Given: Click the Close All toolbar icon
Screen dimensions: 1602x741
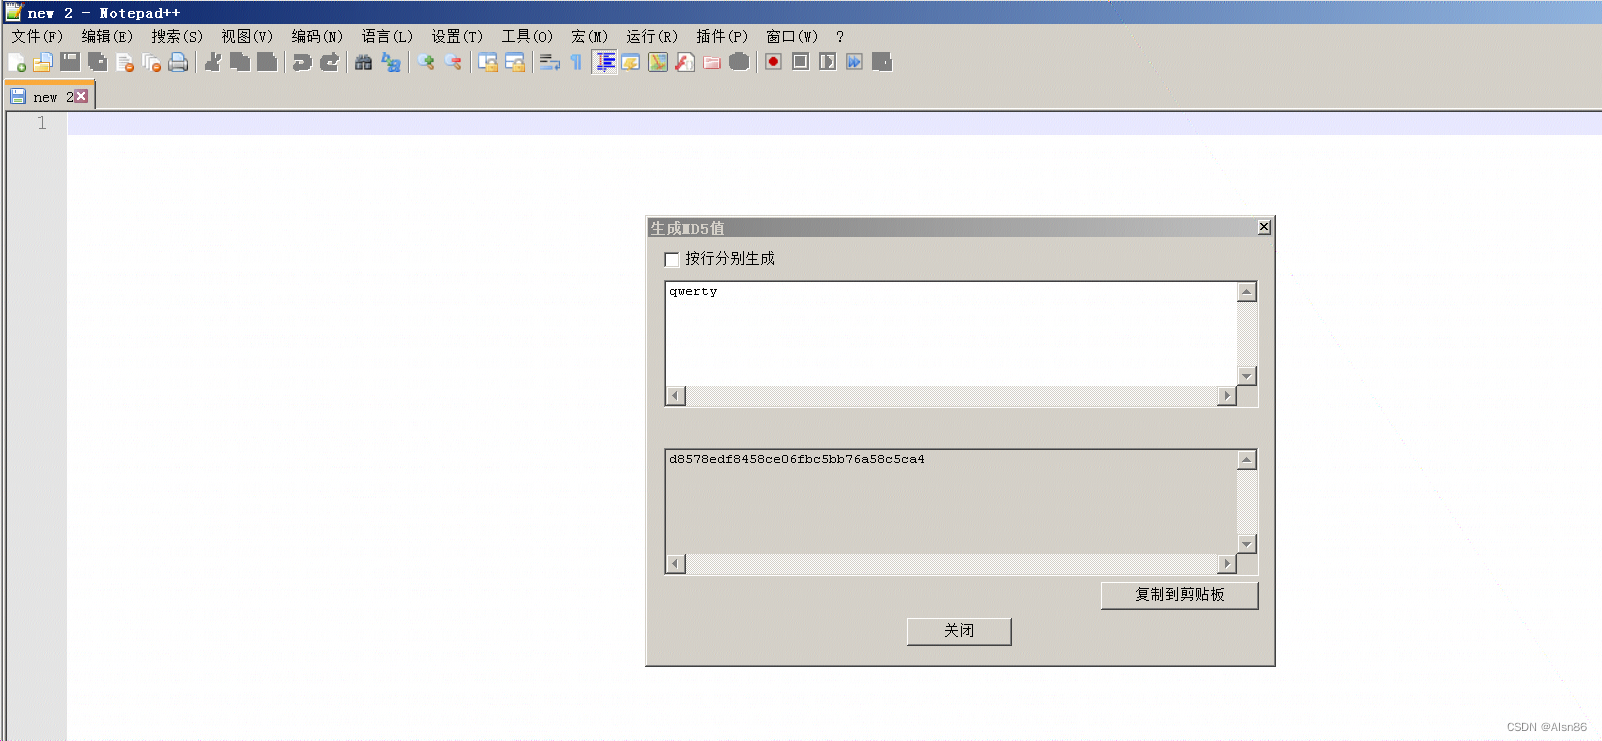Looking at the screenshot, I should (152, 62).
